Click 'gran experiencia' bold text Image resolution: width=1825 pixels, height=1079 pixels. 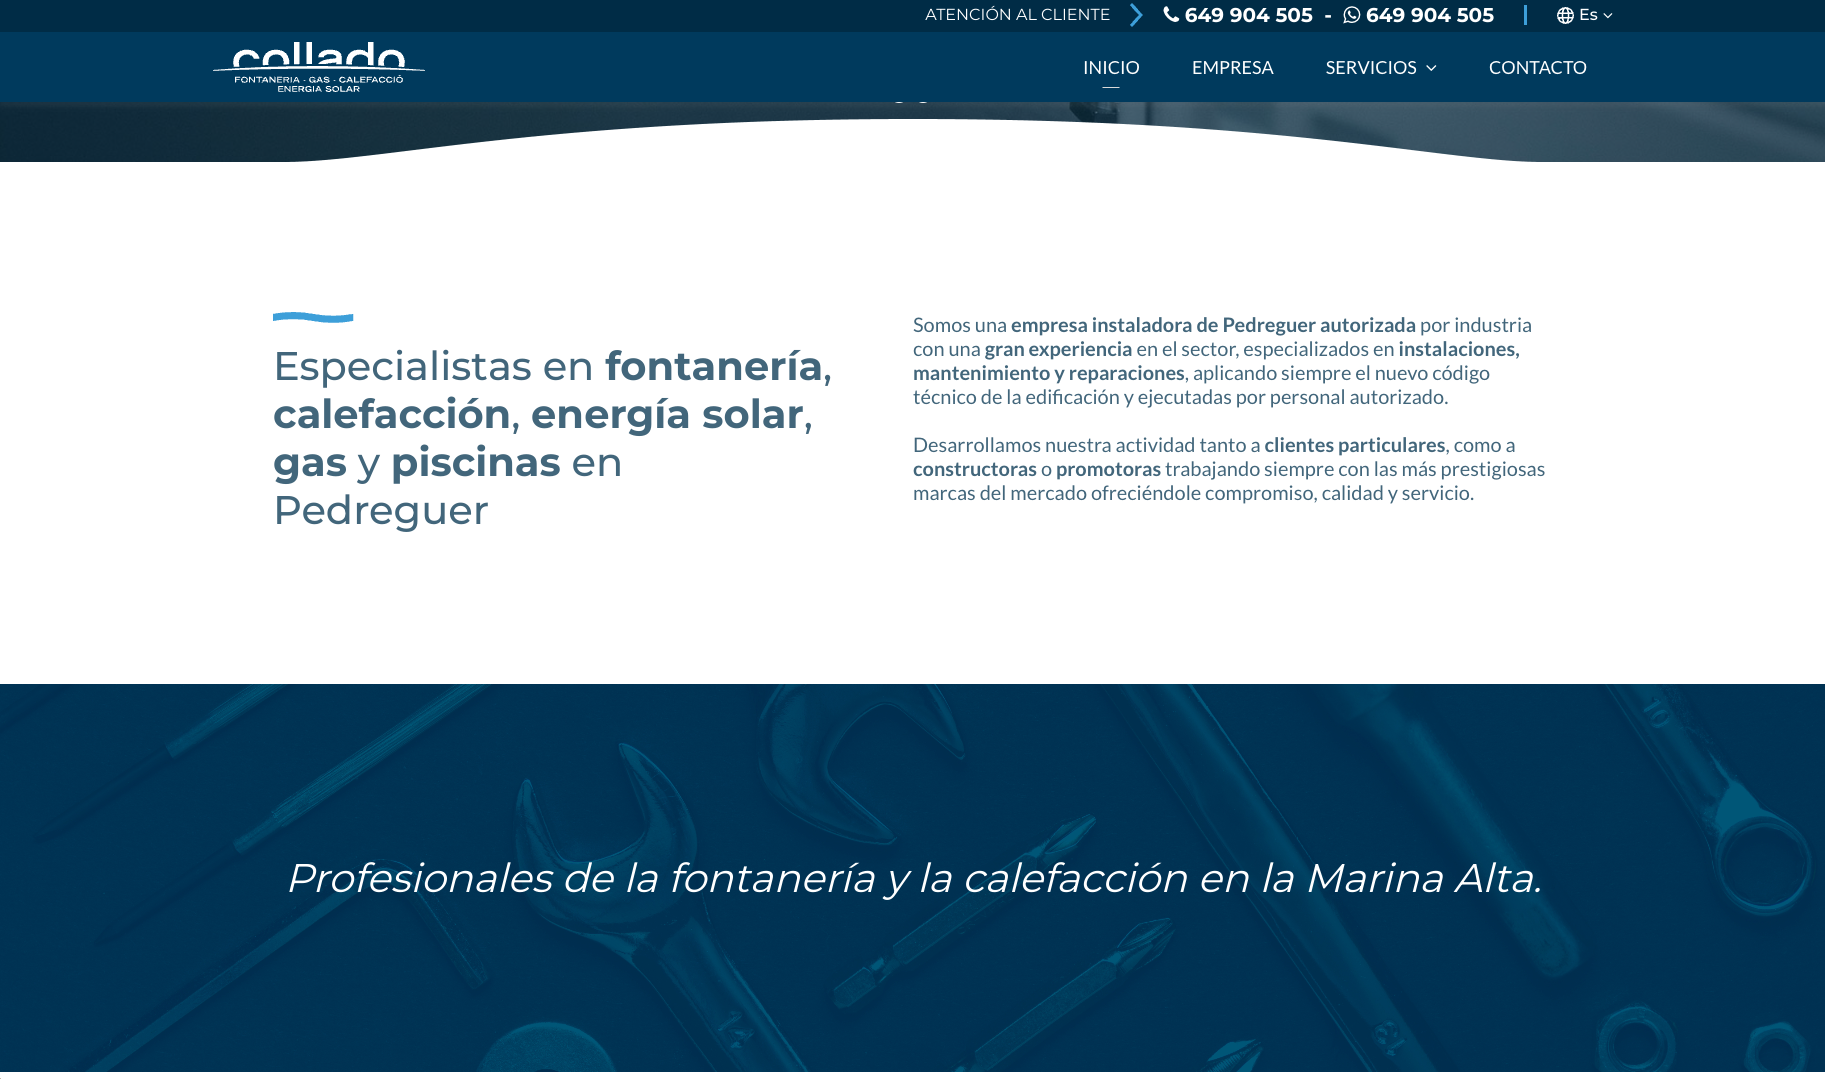1058,349
